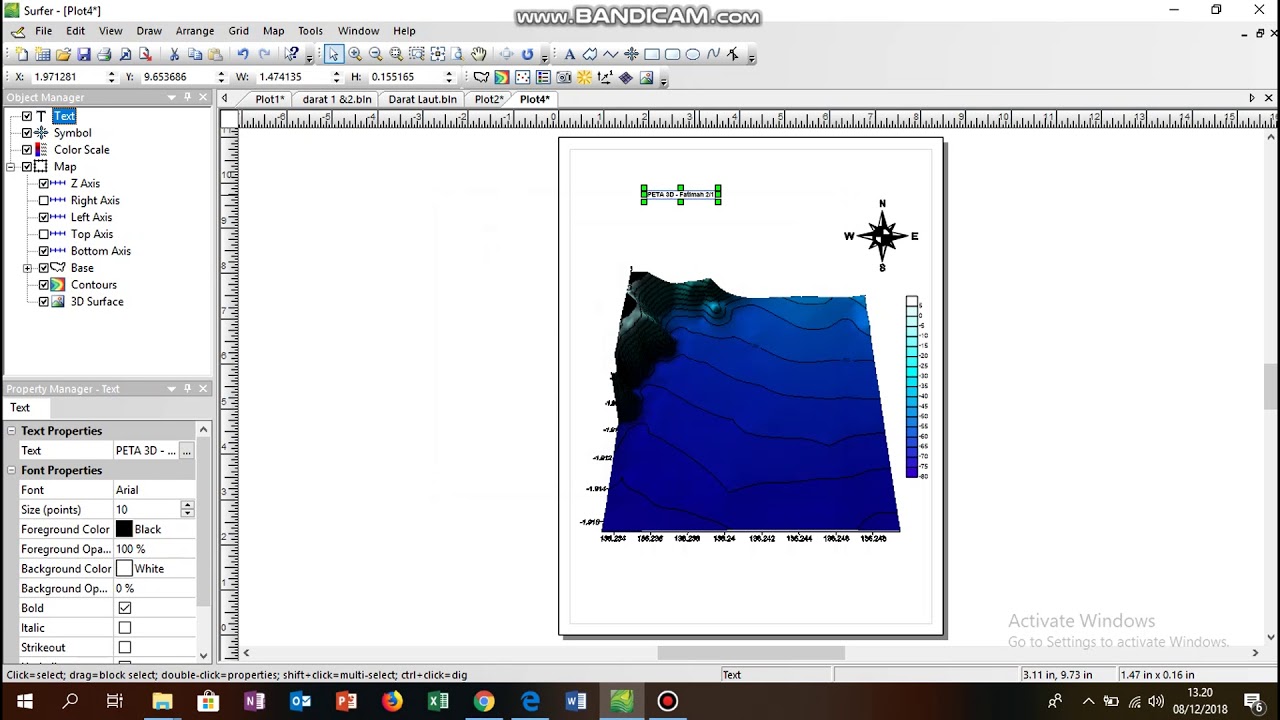Enable the Top Axis checkbox
The height and width of the screenshot is (720, 1280).
[44, 234]
